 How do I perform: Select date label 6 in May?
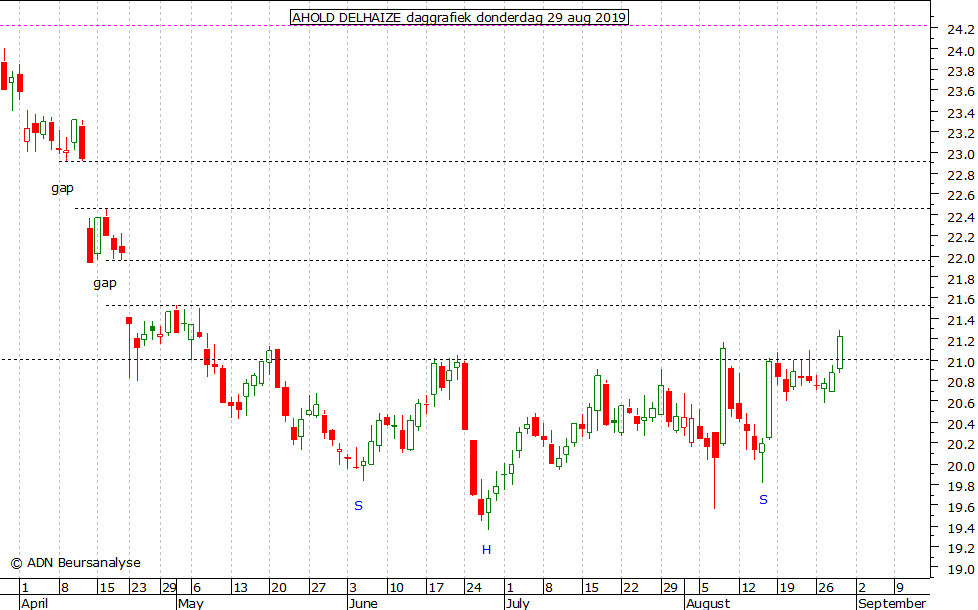tap(197, 588)
